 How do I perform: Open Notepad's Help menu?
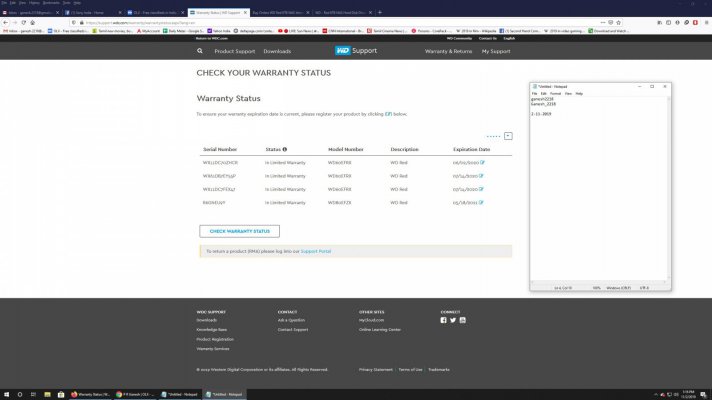(579, 94)
